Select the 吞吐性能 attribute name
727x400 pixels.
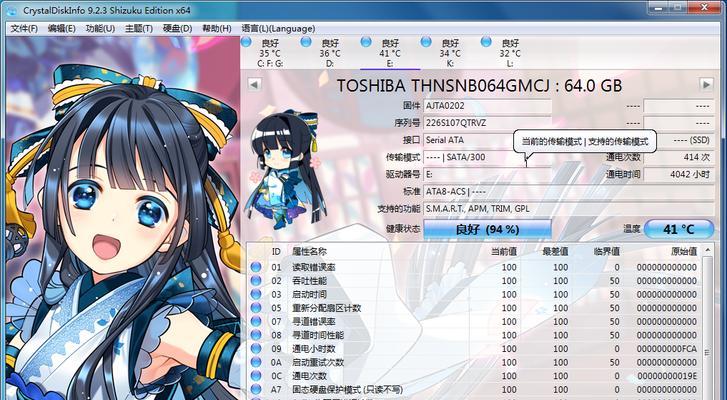pyautogui.click(x=309, y=280)
